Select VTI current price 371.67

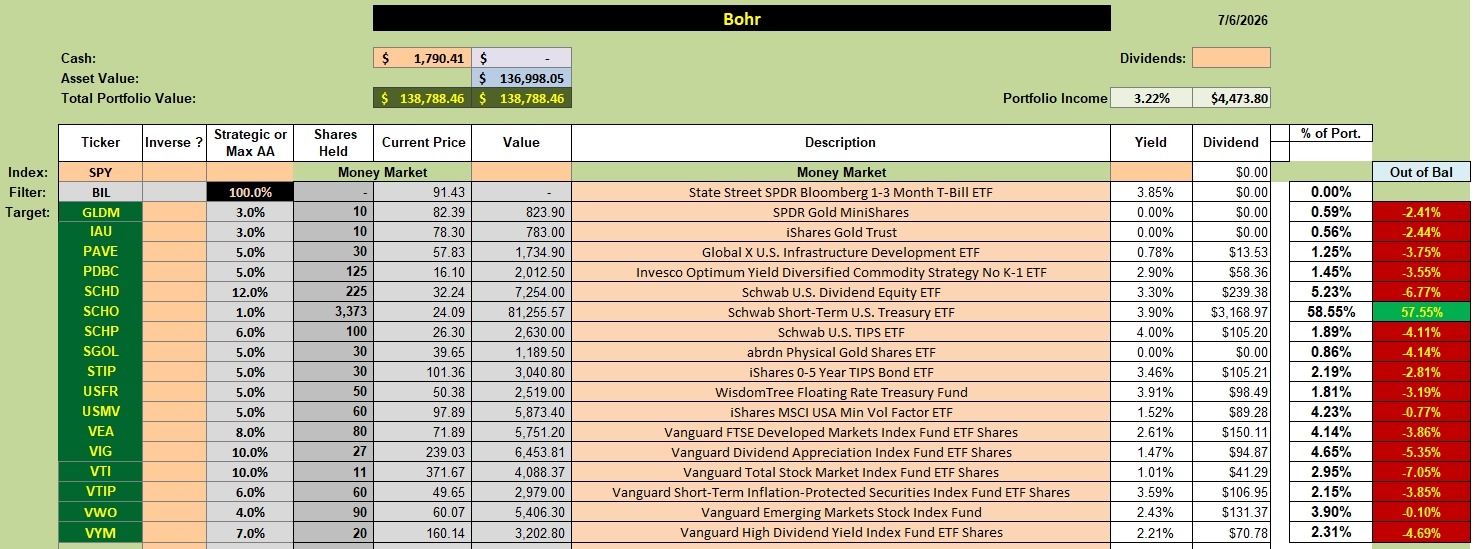(422, 472)
